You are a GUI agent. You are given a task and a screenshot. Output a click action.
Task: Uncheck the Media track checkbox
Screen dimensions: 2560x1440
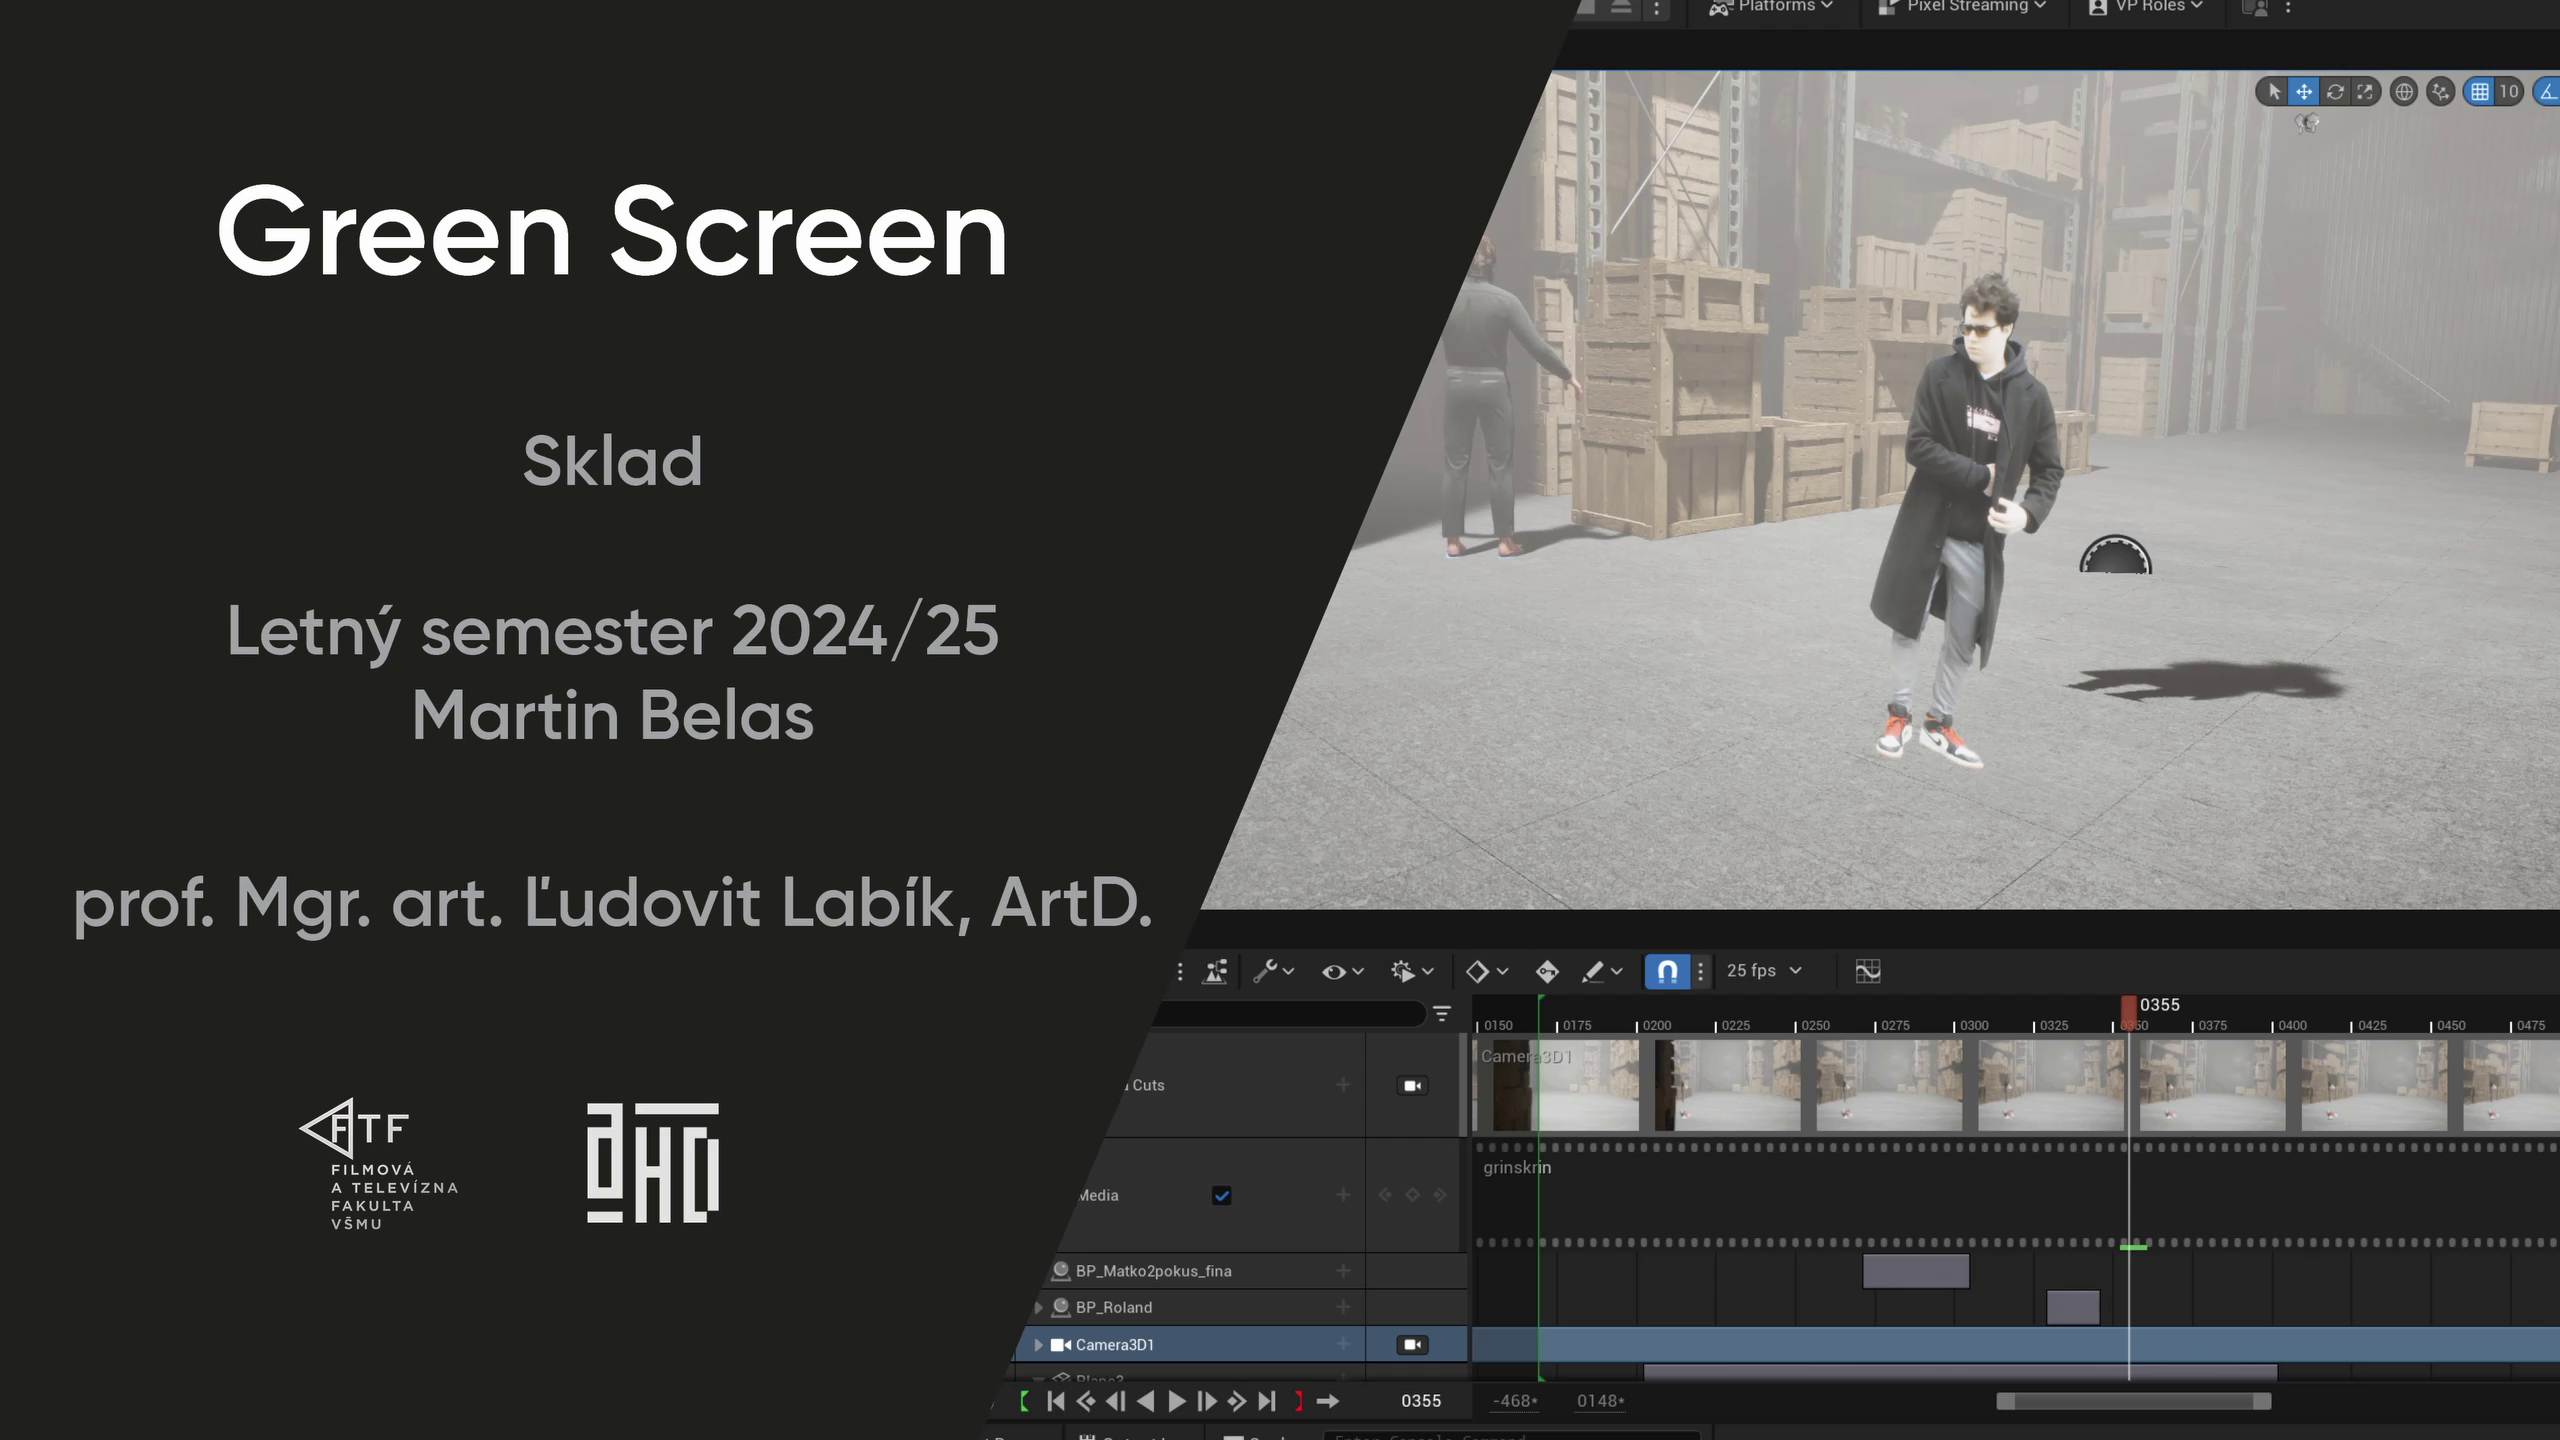coord(1221,1195)
